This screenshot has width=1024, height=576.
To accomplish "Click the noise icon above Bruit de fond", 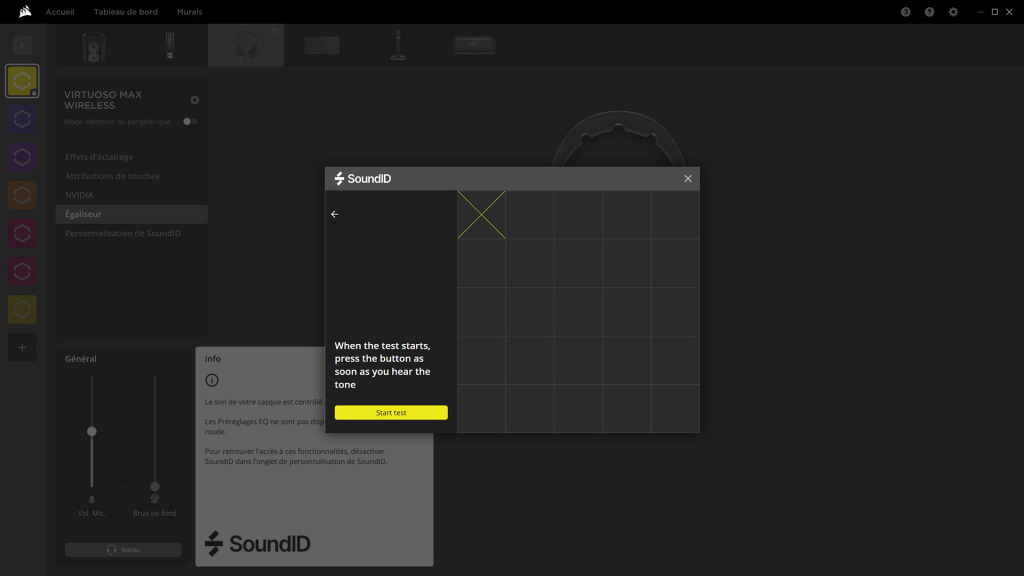I will click(x=155, y=499).
